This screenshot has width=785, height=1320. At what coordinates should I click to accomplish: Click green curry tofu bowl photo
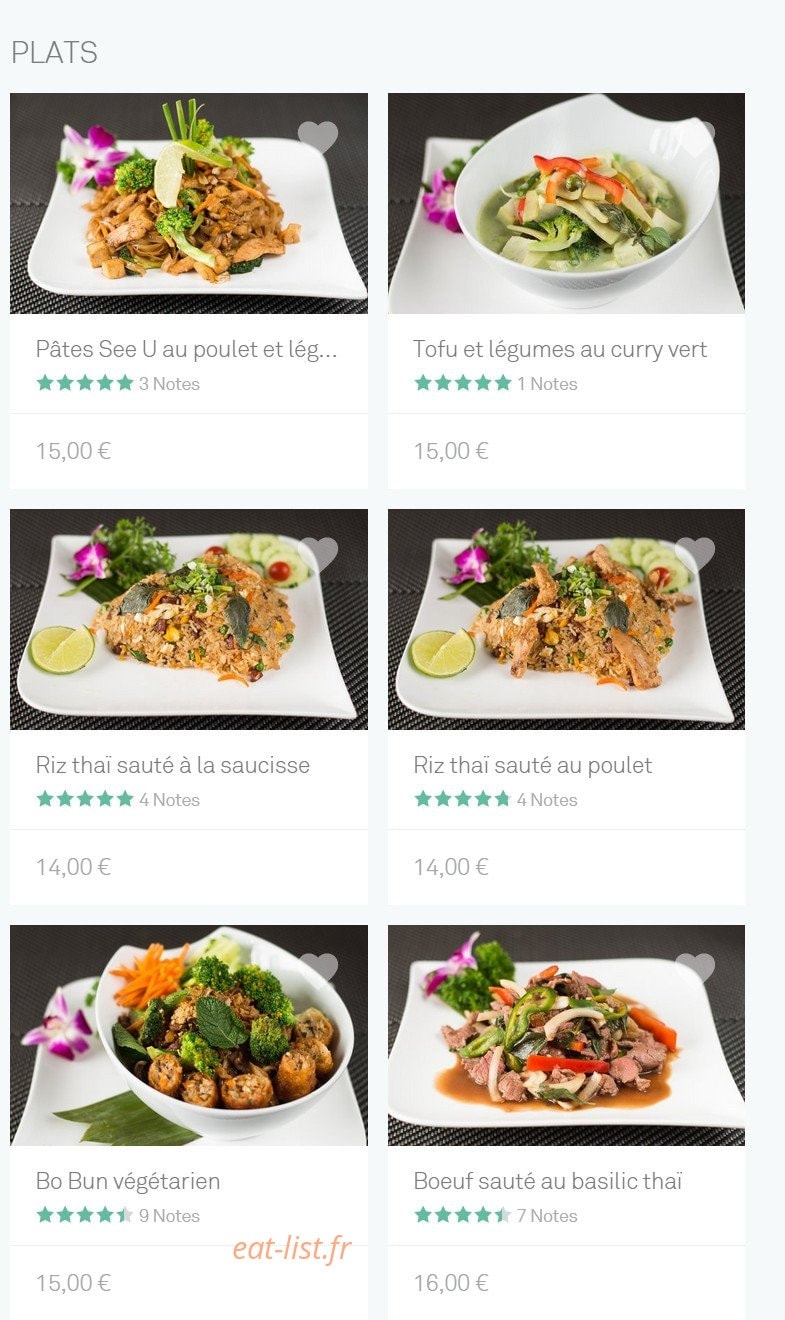tap(566, 203)
